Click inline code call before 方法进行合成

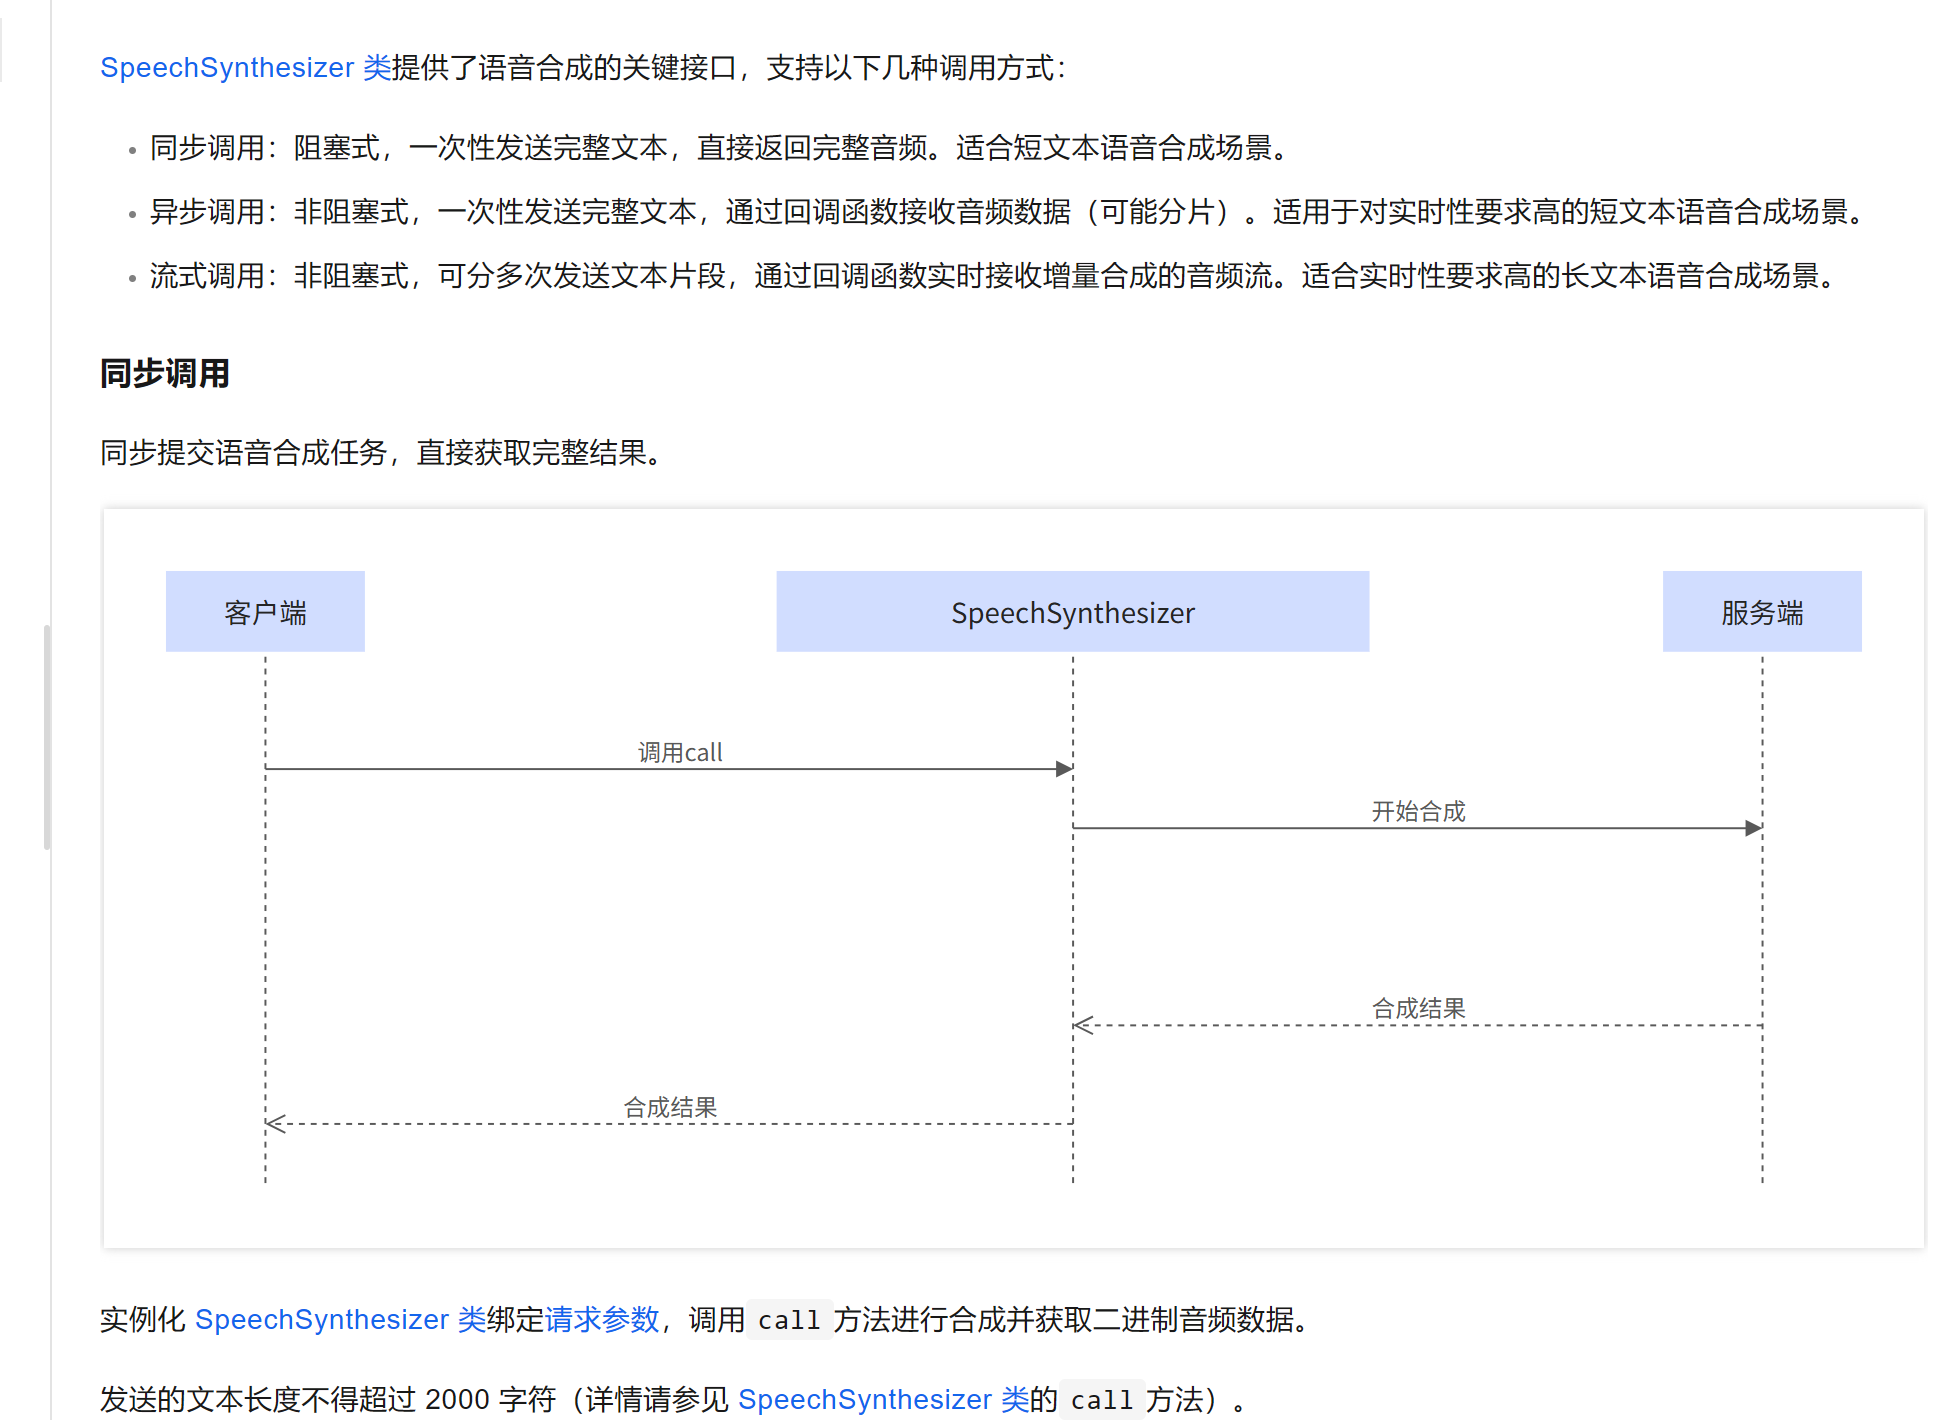[x=789, y=1321]
